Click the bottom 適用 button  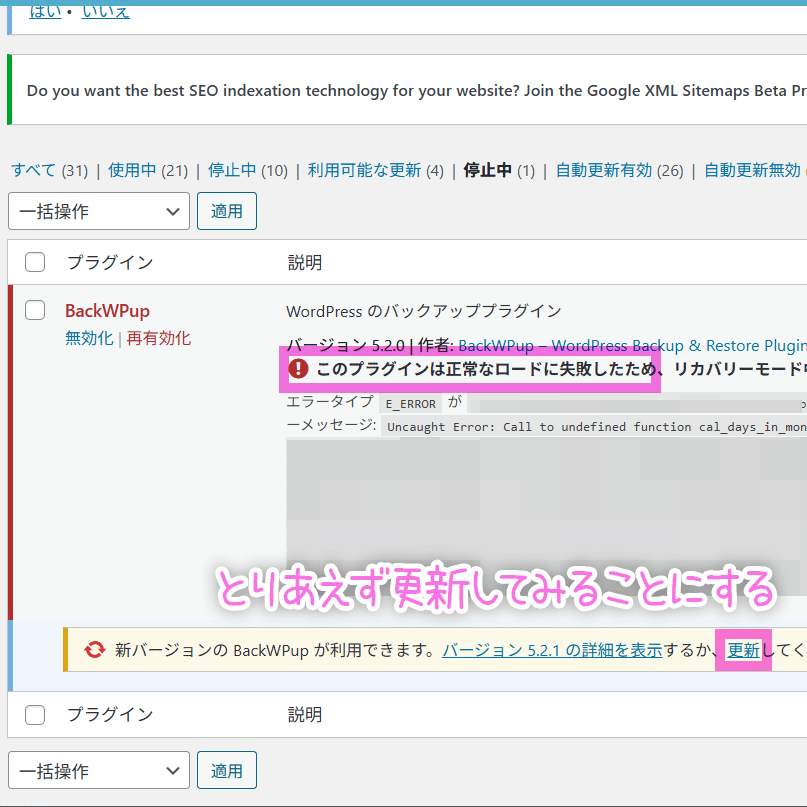point(226,770)
